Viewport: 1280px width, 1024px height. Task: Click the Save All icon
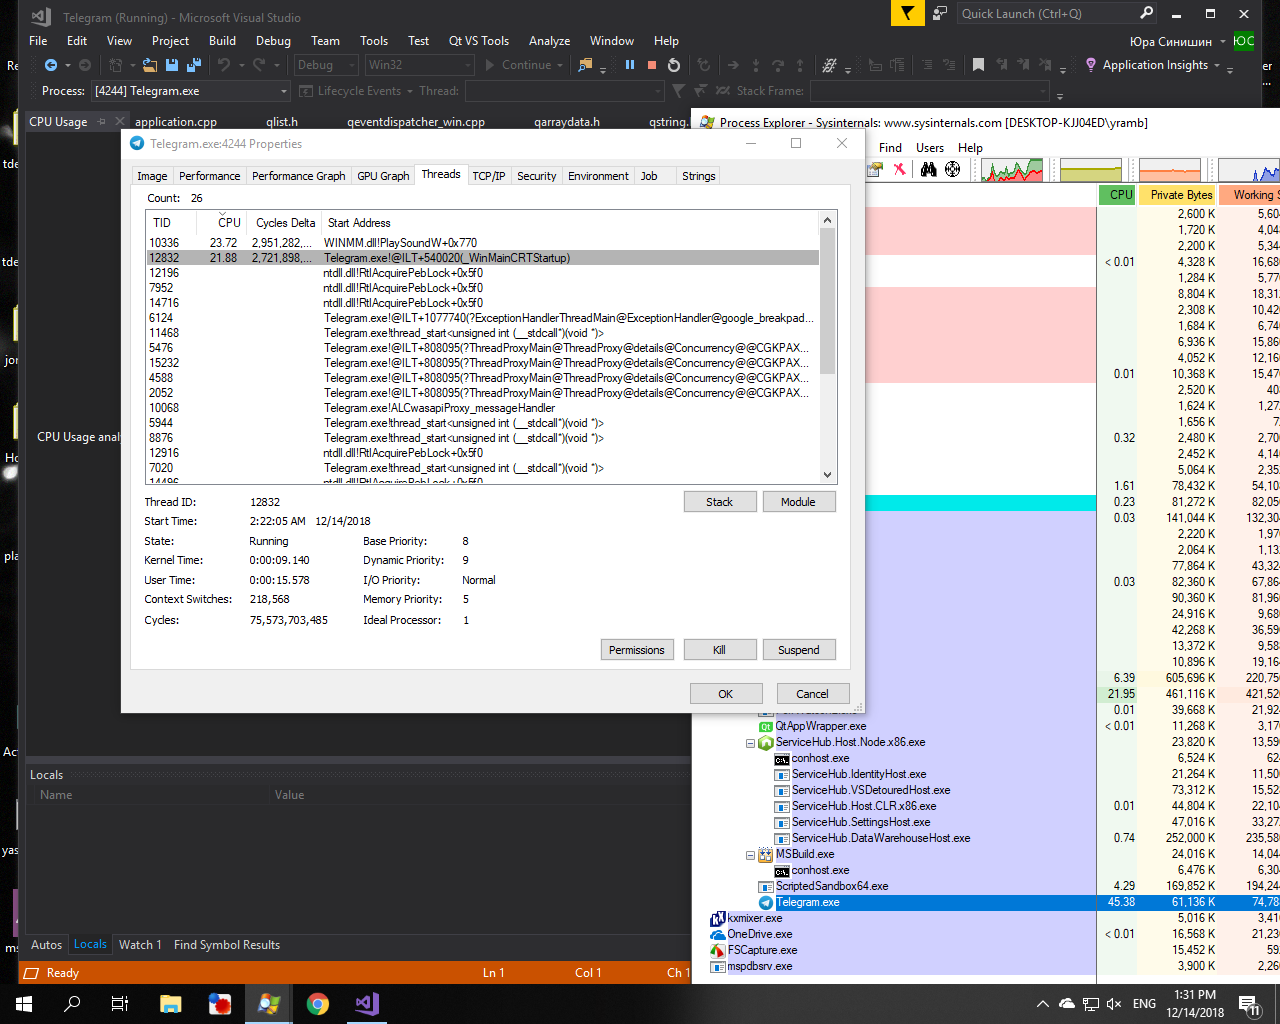(193, 65)
